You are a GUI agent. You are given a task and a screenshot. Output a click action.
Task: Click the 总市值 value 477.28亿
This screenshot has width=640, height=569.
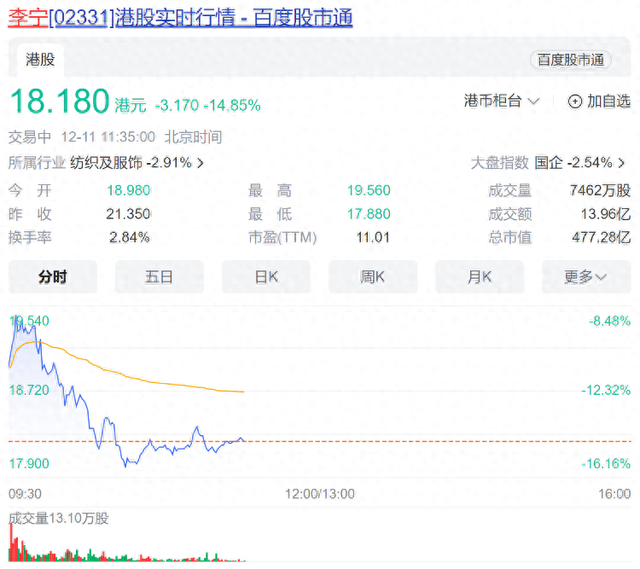pyautogui.click(x=601, y=237)
